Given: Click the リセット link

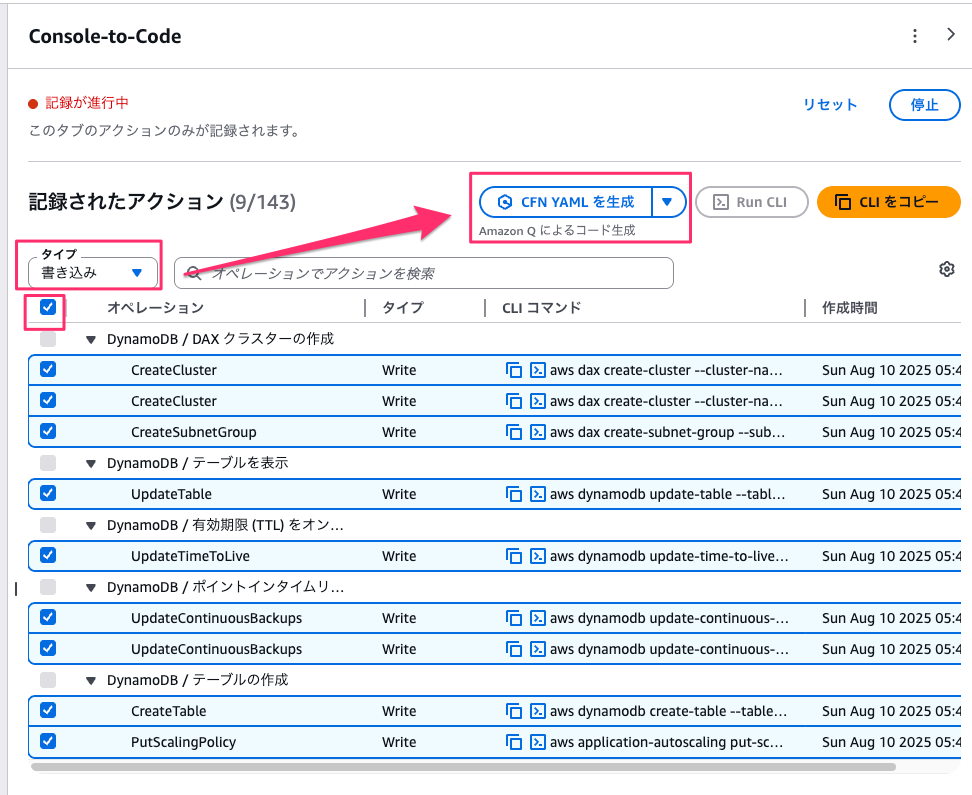Looking at the screenshot, I should tap(830, 105).
